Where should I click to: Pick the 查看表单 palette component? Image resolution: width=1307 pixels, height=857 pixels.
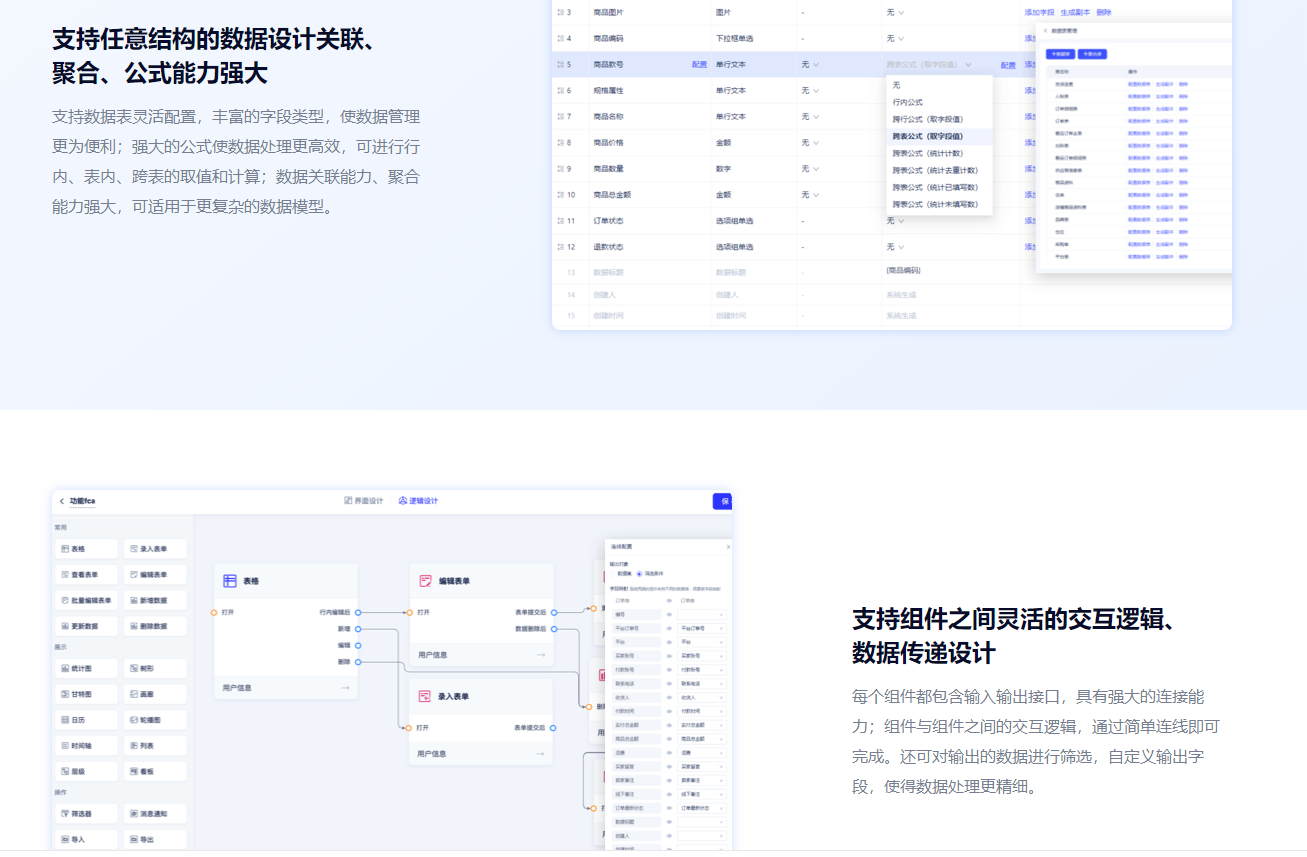point(86,575)
